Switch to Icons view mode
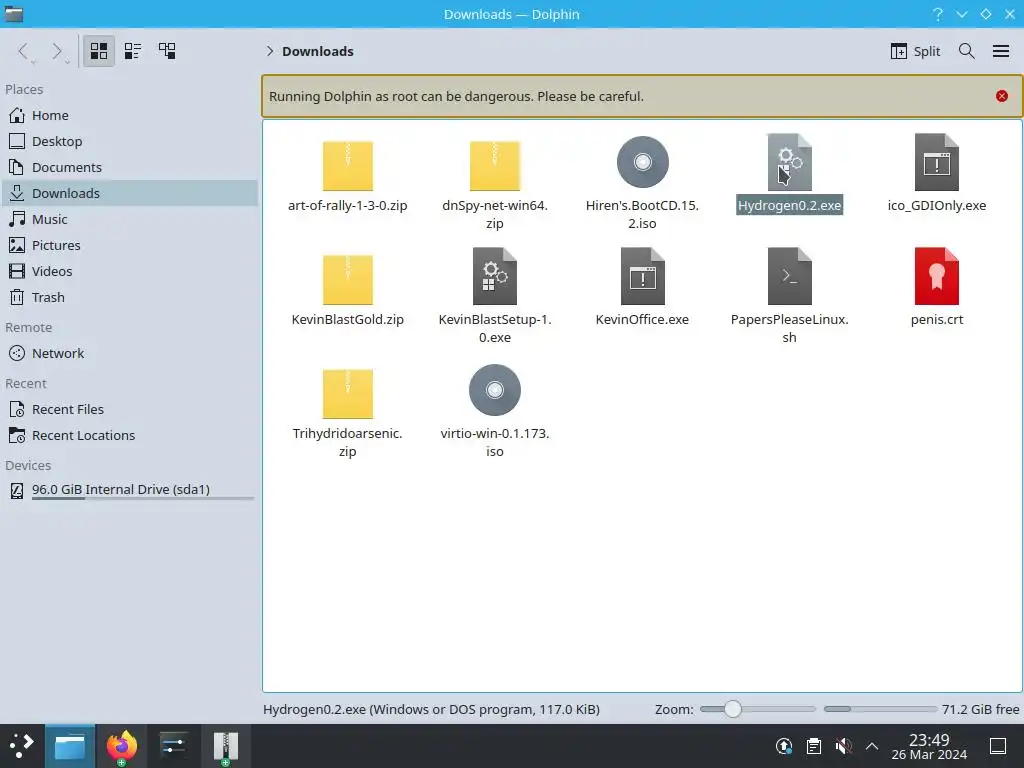1024x768 pixels. (x=99, y=51)
